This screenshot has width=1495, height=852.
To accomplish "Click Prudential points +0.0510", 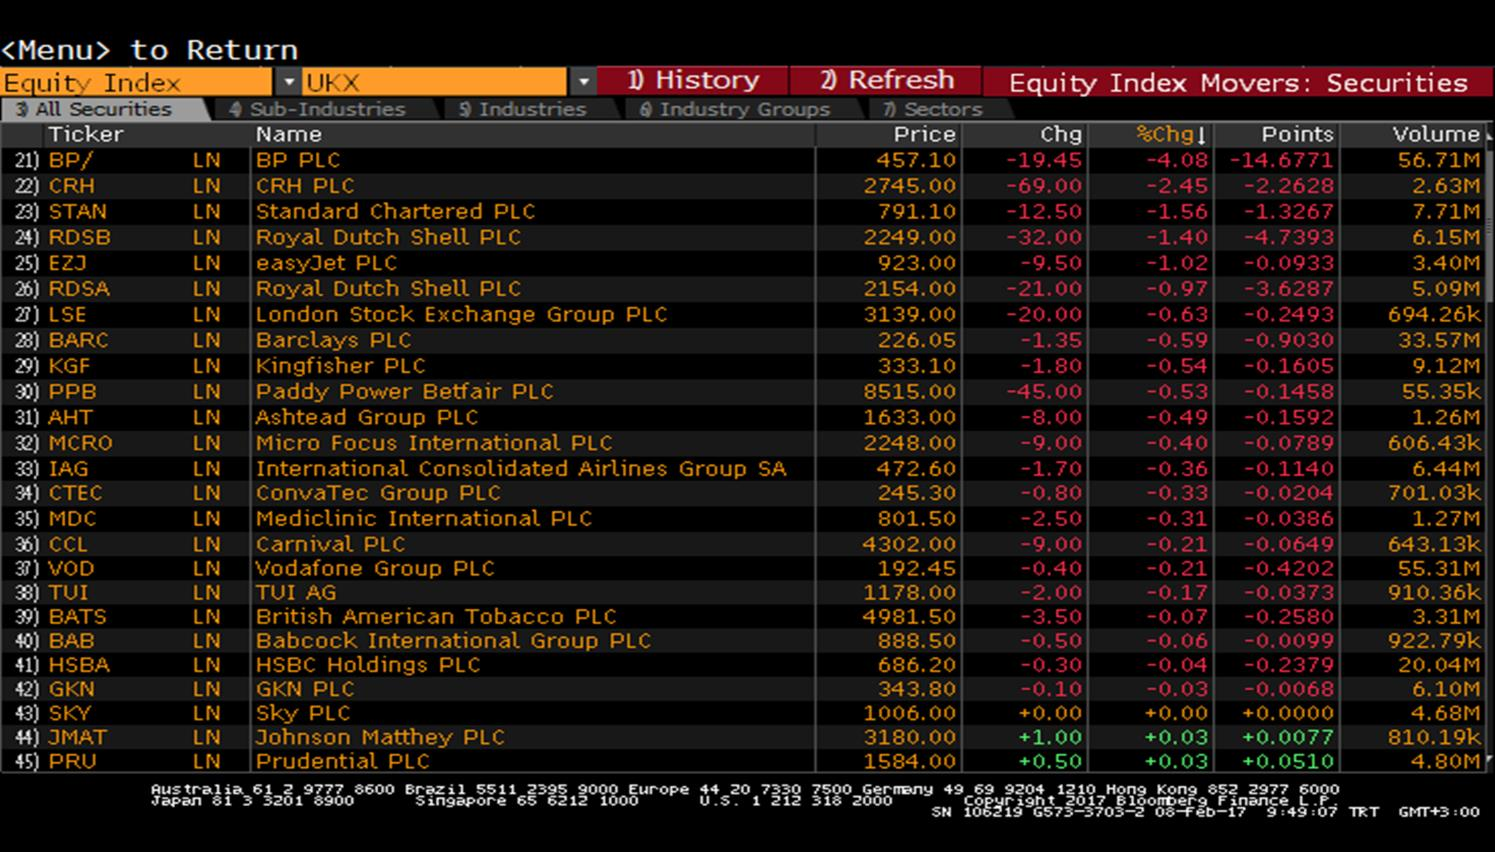I will click(x=1287, y=761).
